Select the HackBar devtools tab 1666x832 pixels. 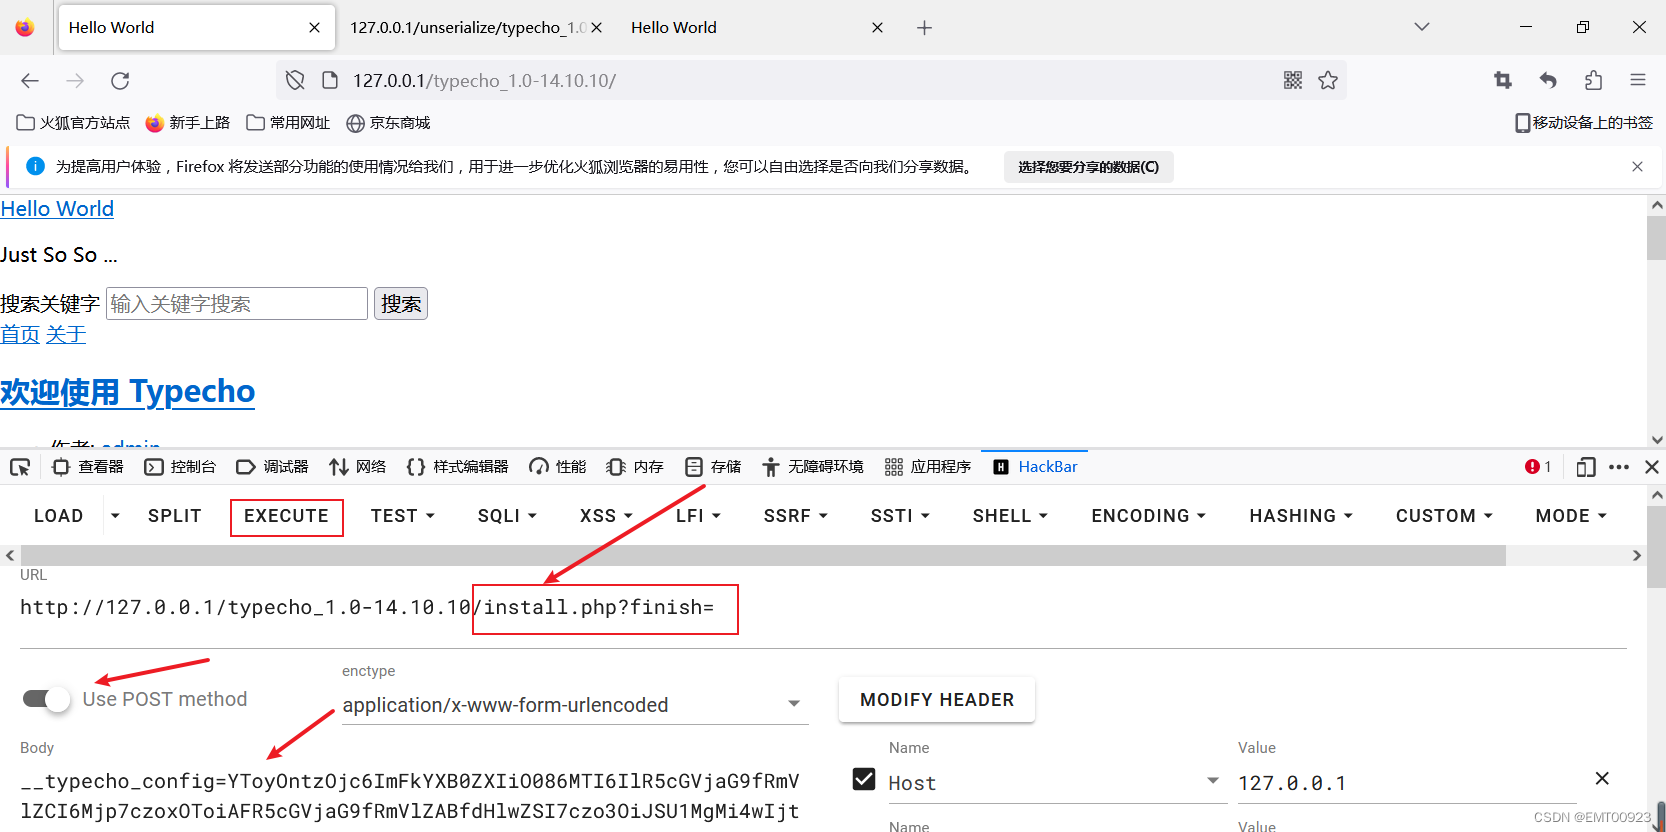point(1035,467)
